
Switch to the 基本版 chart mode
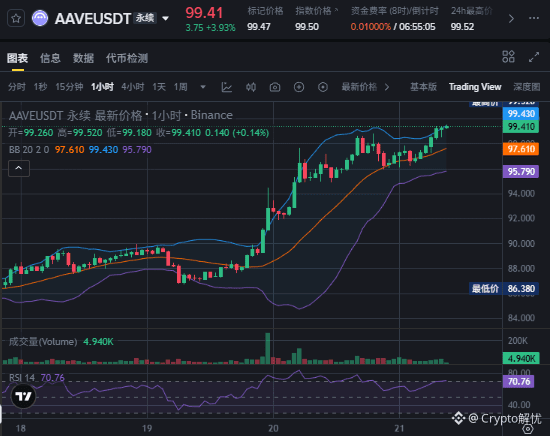(x=423, y=87)
